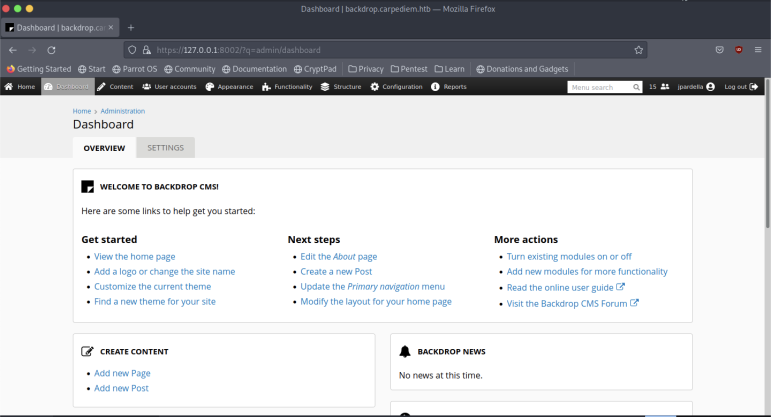Click the Menu search input field

tap(603, 87)
